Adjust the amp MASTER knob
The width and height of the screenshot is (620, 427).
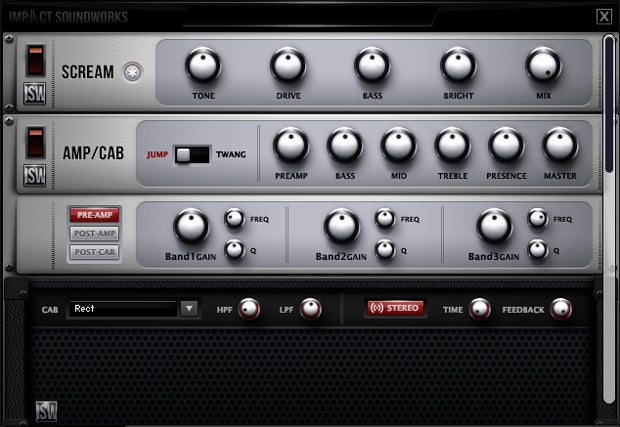tap(560, 145)
